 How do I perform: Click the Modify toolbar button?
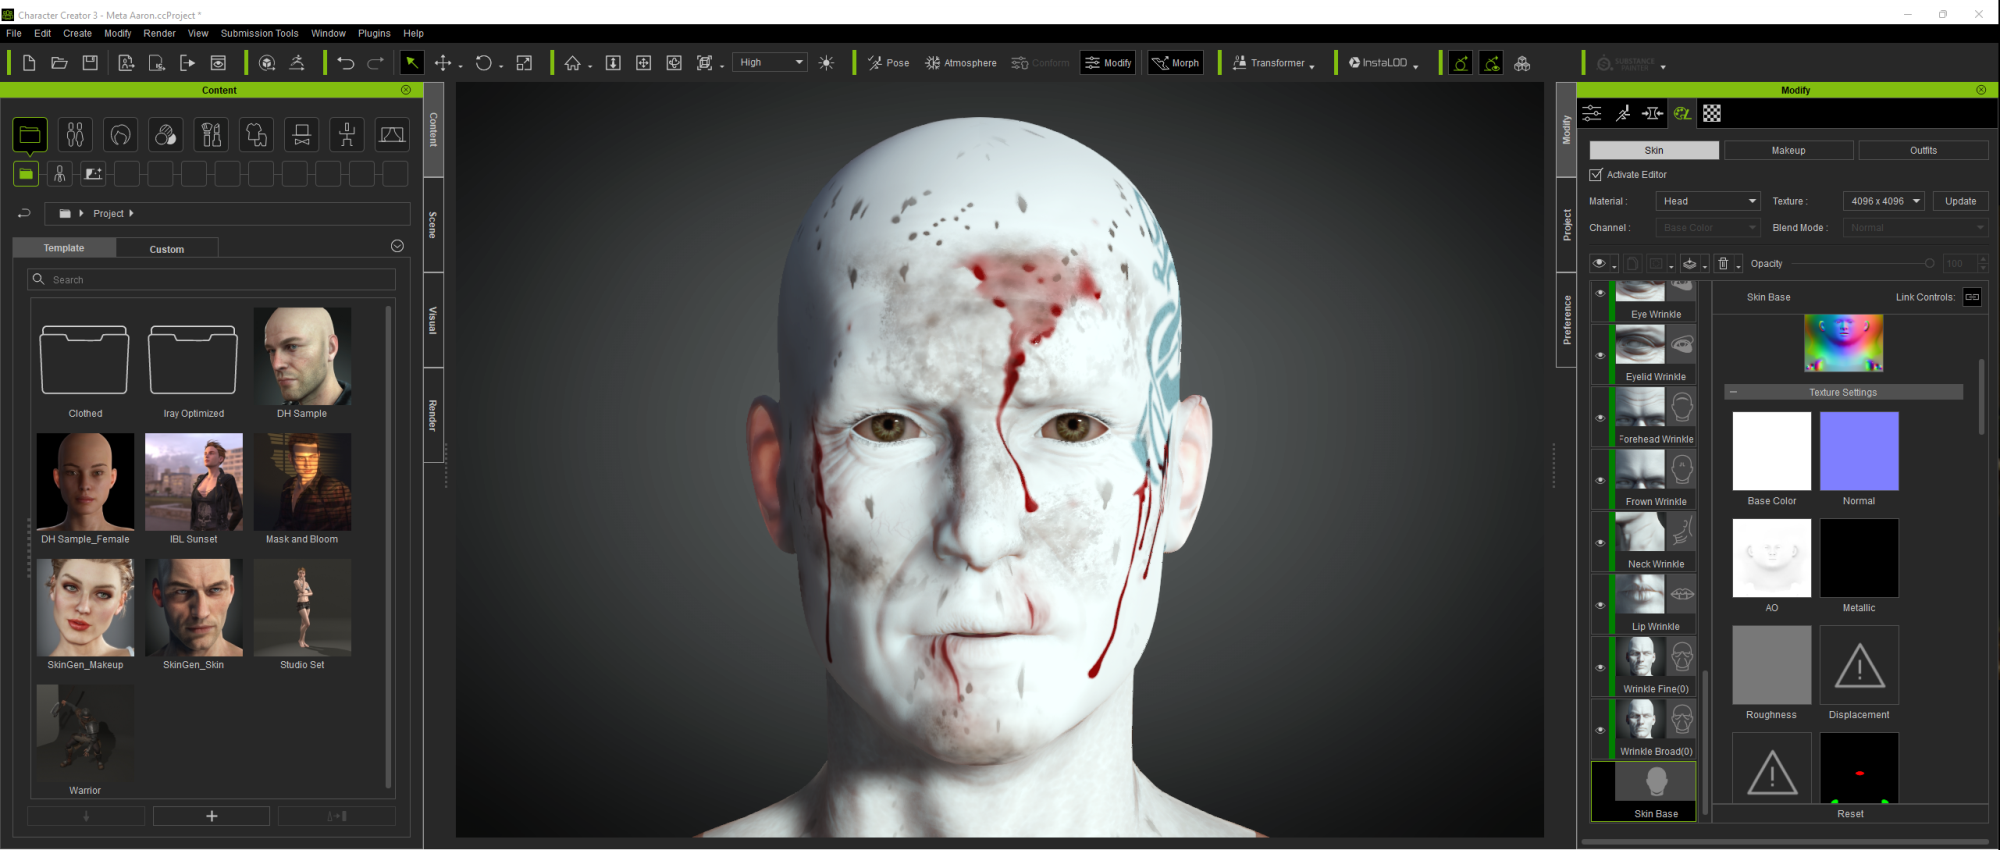[x=1108, y=63]
